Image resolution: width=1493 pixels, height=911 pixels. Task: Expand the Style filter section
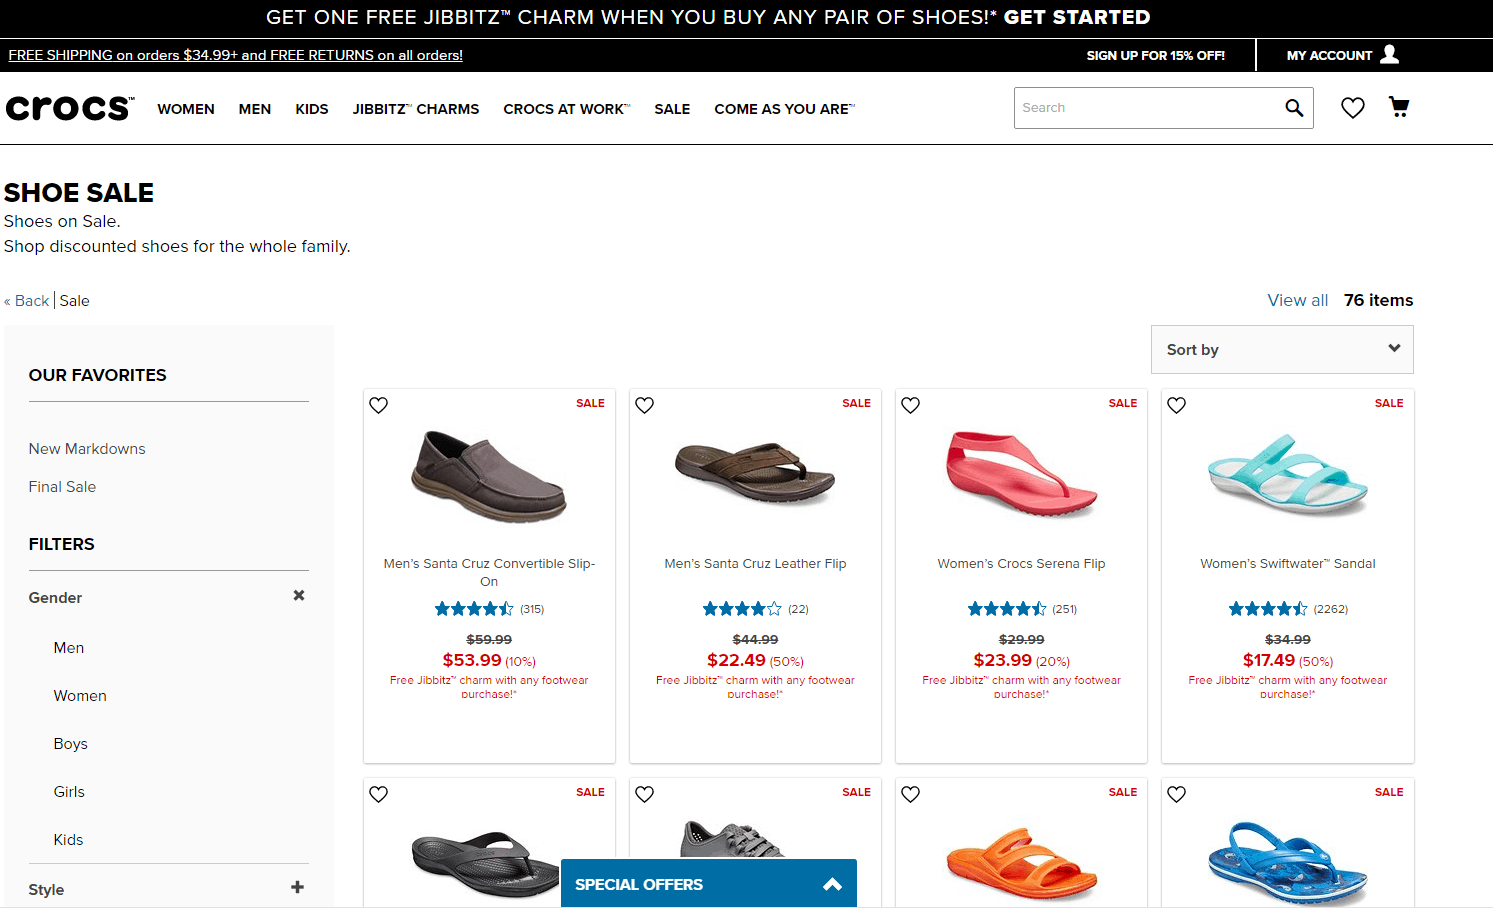pyautogui.click(x=297, y=887)
